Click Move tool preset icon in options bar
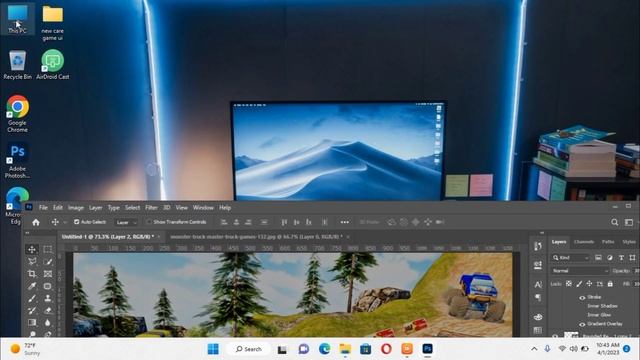 55,222
